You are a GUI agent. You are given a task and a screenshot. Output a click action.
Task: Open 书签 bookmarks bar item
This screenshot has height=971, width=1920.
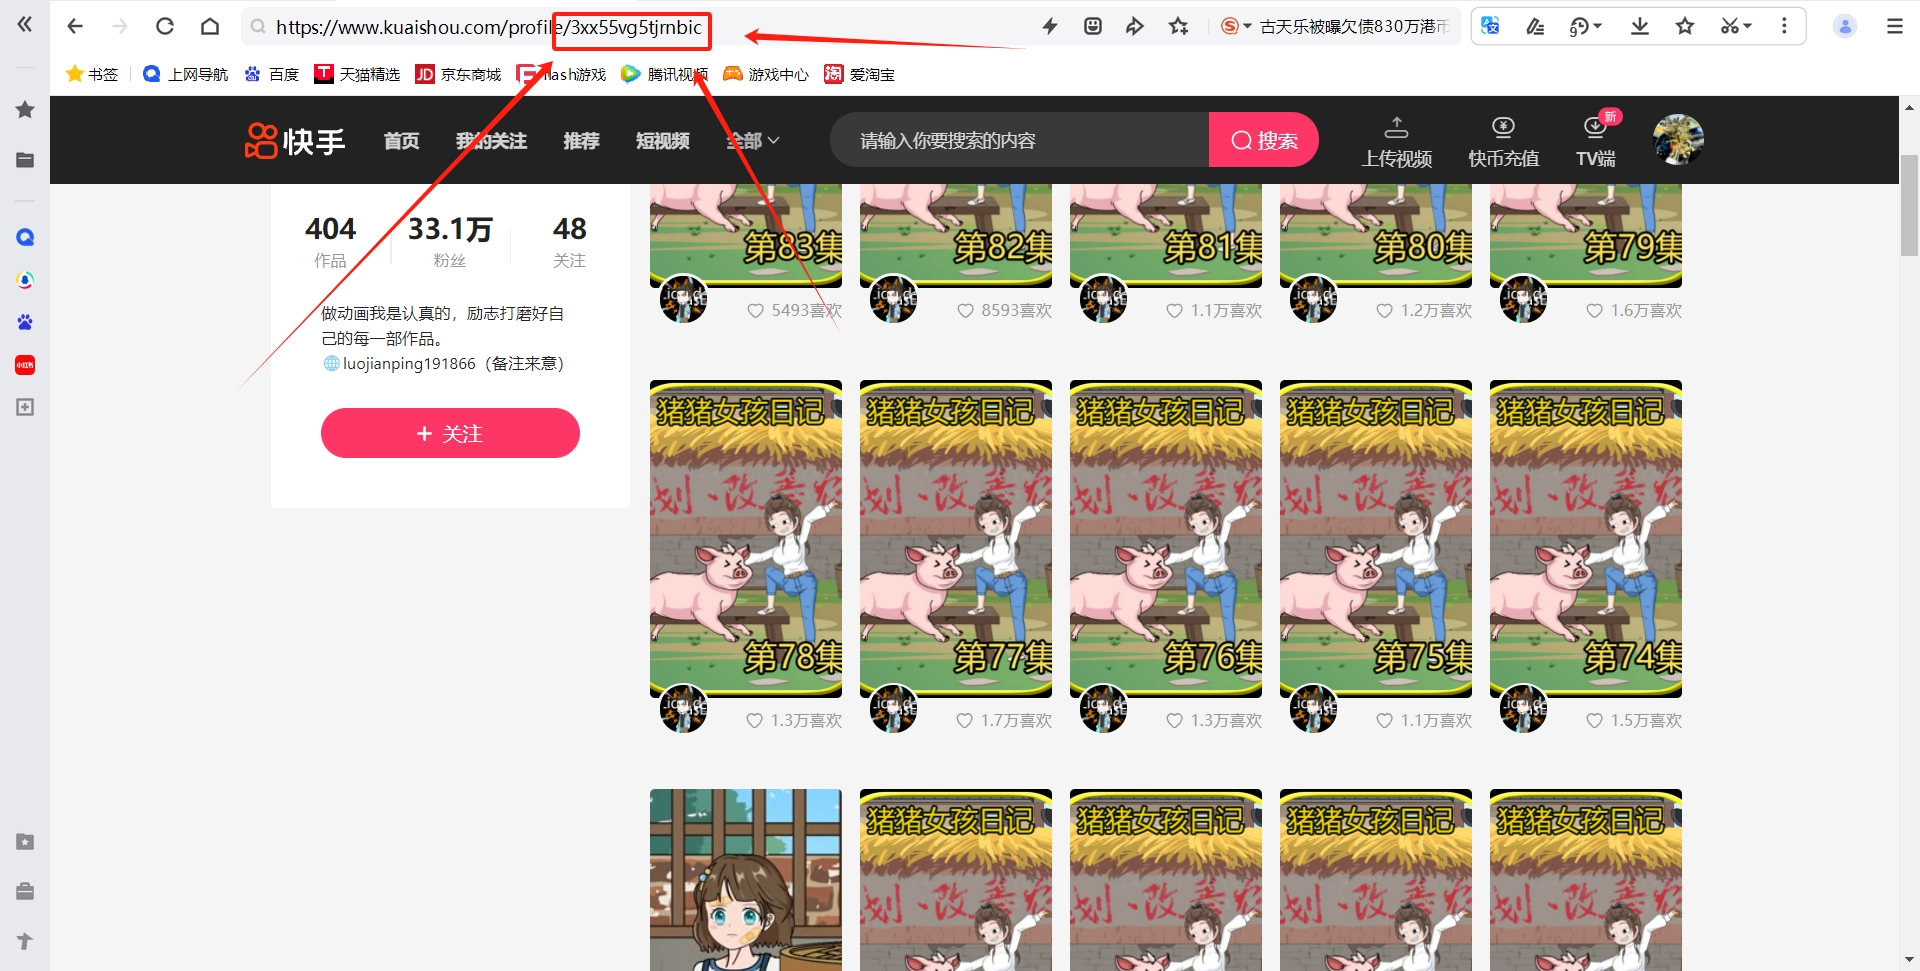92,74
